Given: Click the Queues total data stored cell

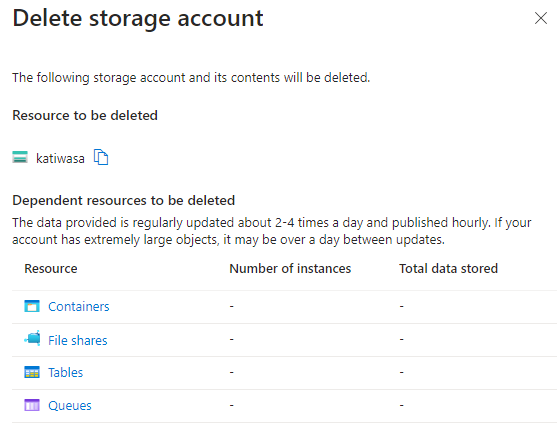Looking at the screenshot, I should tap(401, 405).
